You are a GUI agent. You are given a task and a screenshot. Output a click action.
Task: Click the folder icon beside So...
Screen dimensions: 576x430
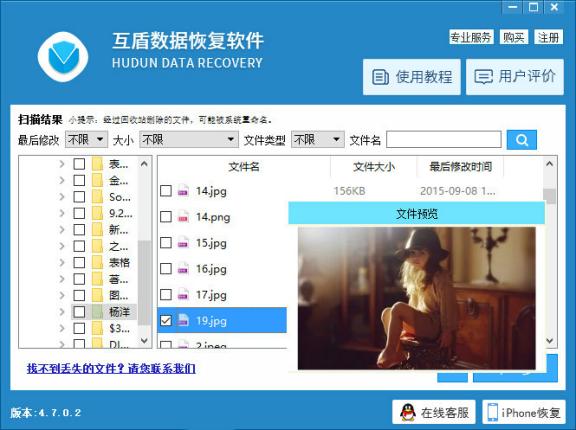point(97,197)
